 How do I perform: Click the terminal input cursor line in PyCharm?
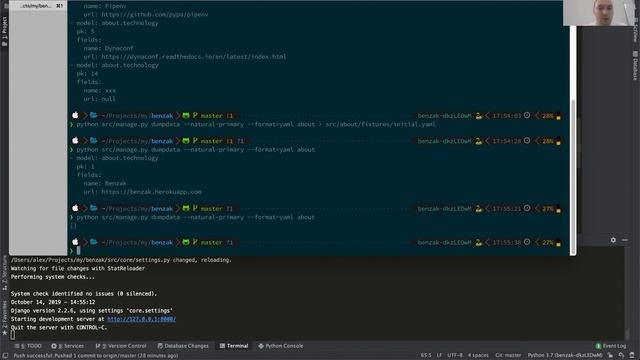tap(13, 336)
